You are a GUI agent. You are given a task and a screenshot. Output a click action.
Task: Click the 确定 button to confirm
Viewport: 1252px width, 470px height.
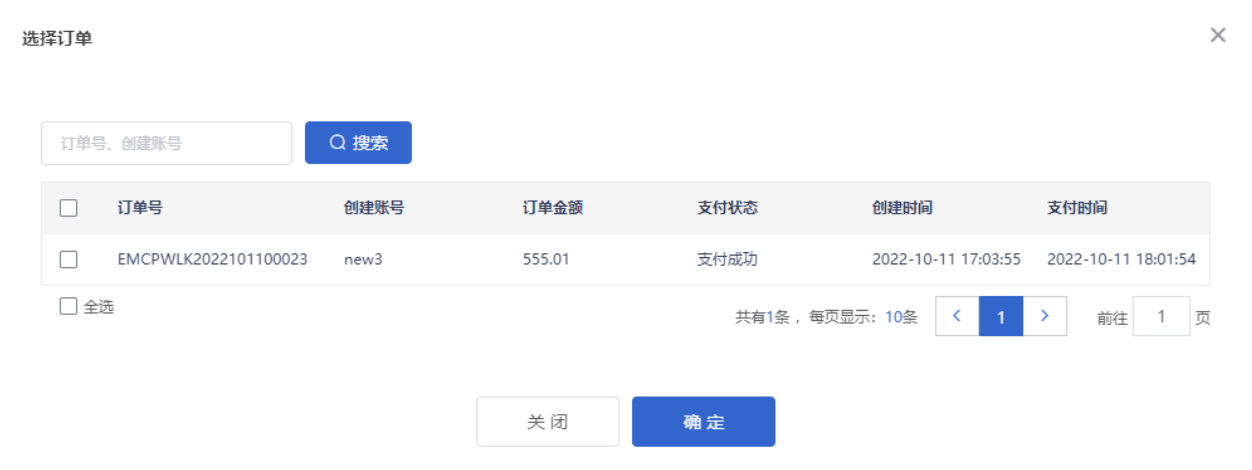pyautogui.click(x=703, y=422)
